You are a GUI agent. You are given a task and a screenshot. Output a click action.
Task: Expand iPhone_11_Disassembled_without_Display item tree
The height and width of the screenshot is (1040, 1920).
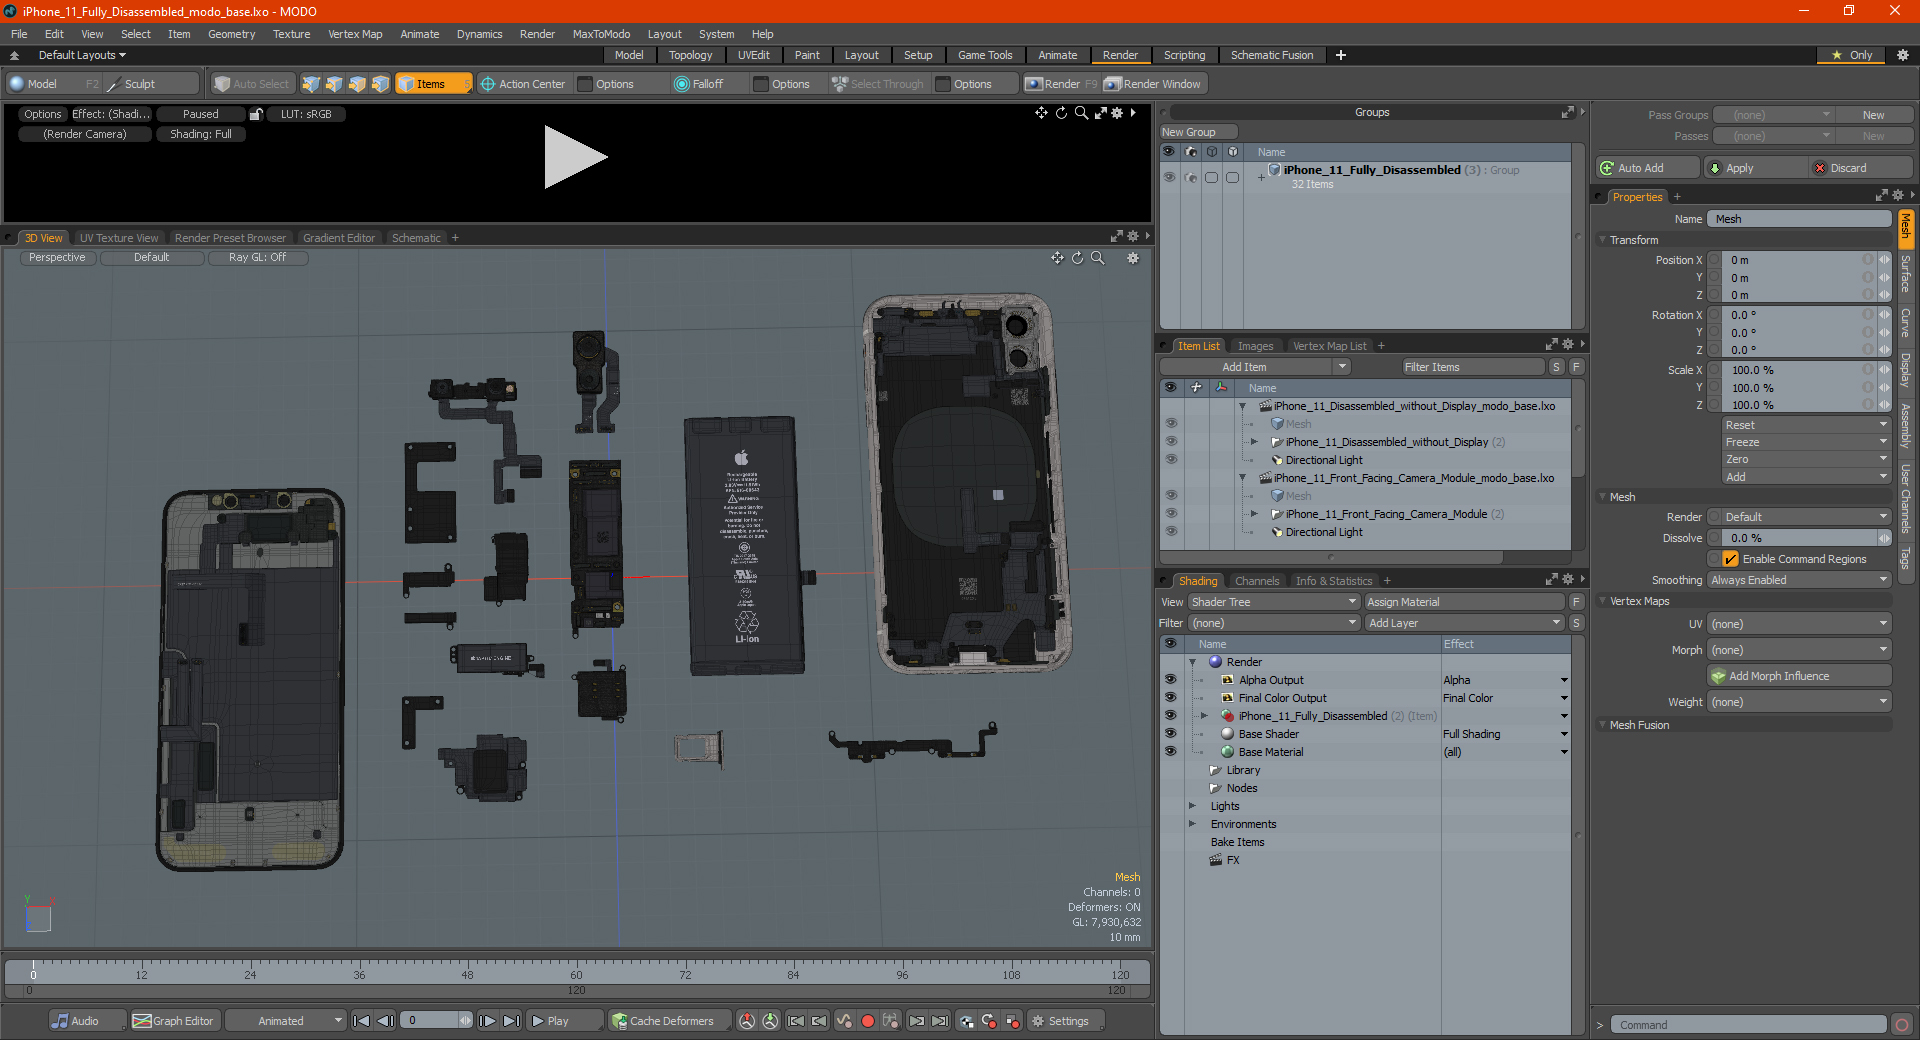(x=1255, y=441)
